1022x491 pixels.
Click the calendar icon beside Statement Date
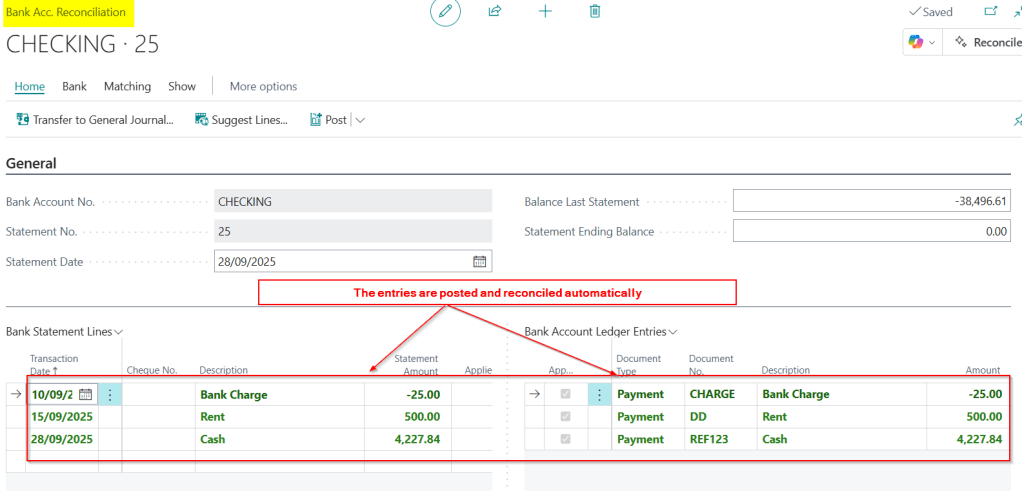coord(479,262)
